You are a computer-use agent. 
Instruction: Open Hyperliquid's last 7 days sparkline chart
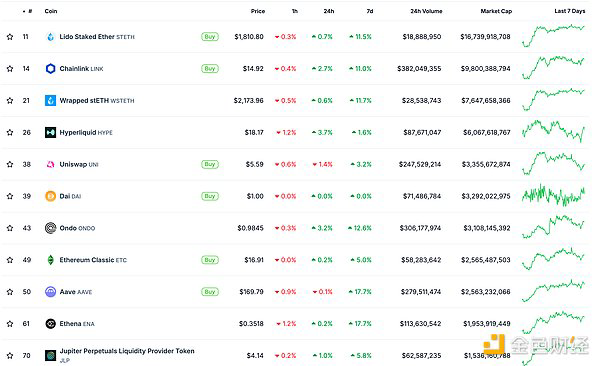click(553, 131)
